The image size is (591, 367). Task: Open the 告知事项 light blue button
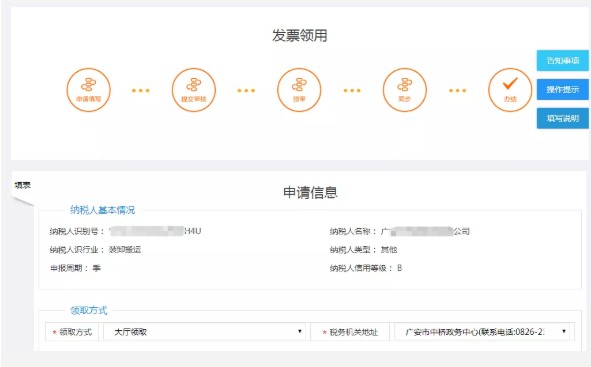click(563, 60)
